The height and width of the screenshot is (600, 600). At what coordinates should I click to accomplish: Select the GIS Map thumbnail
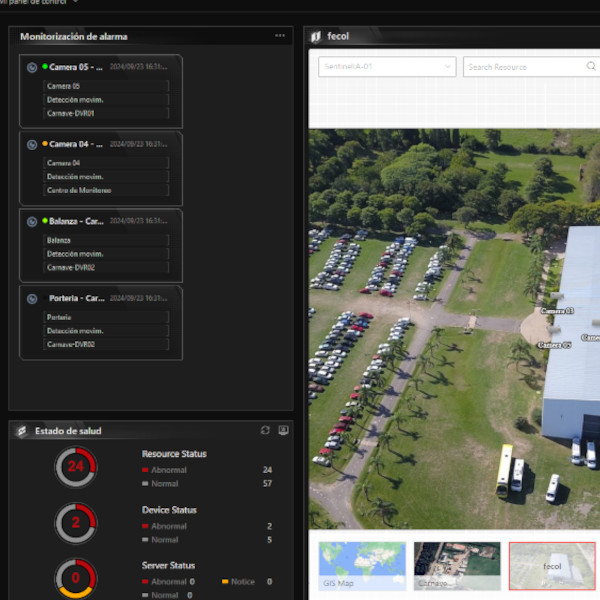click(x=362, y=566)
